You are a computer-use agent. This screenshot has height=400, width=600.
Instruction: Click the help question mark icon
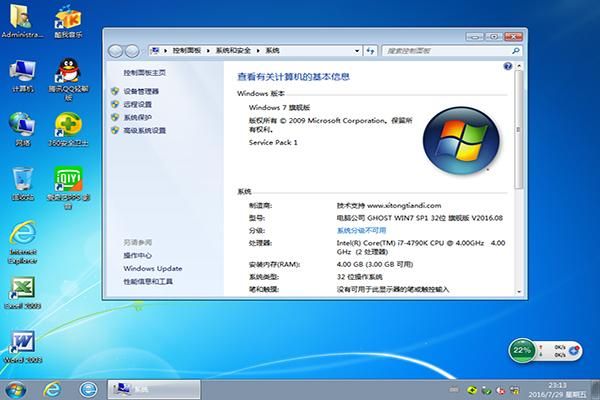coord(507,66)
